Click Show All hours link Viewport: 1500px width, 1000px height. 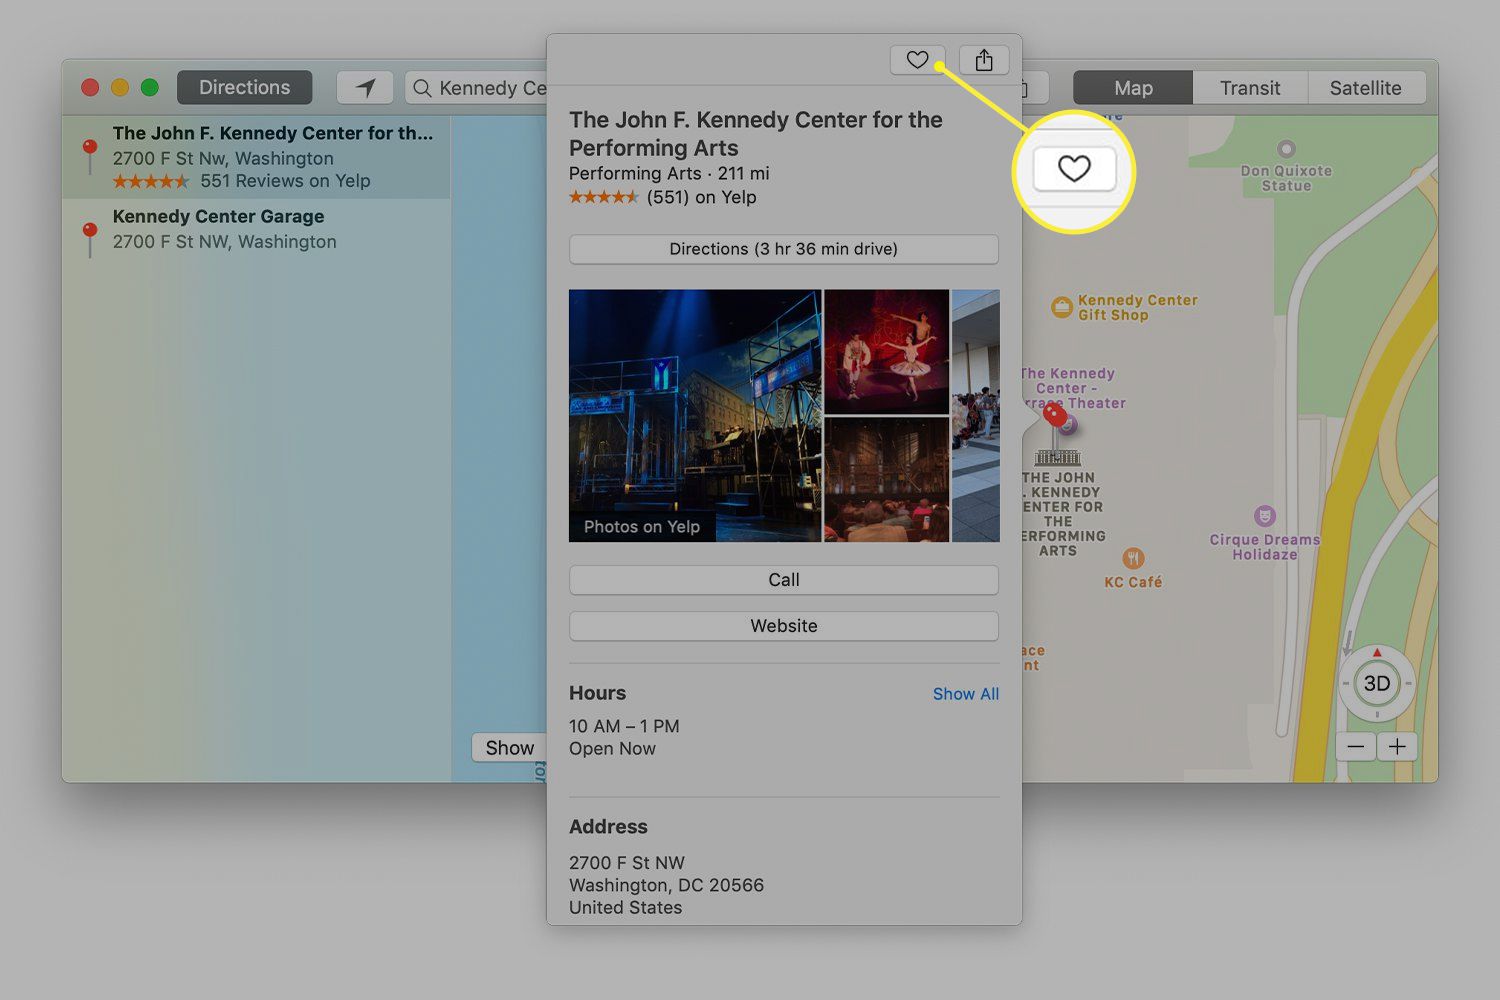pyautogui.click(x=966, y=694)
